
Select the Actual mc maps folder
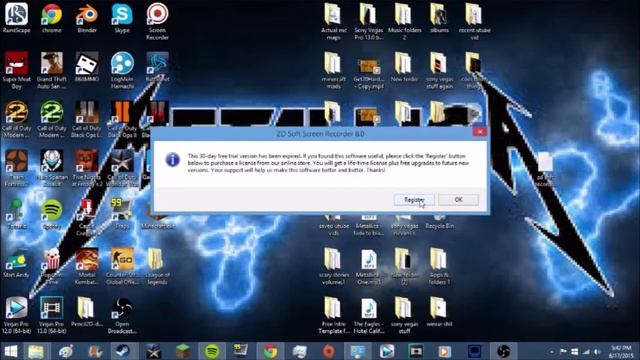[333, 21]
